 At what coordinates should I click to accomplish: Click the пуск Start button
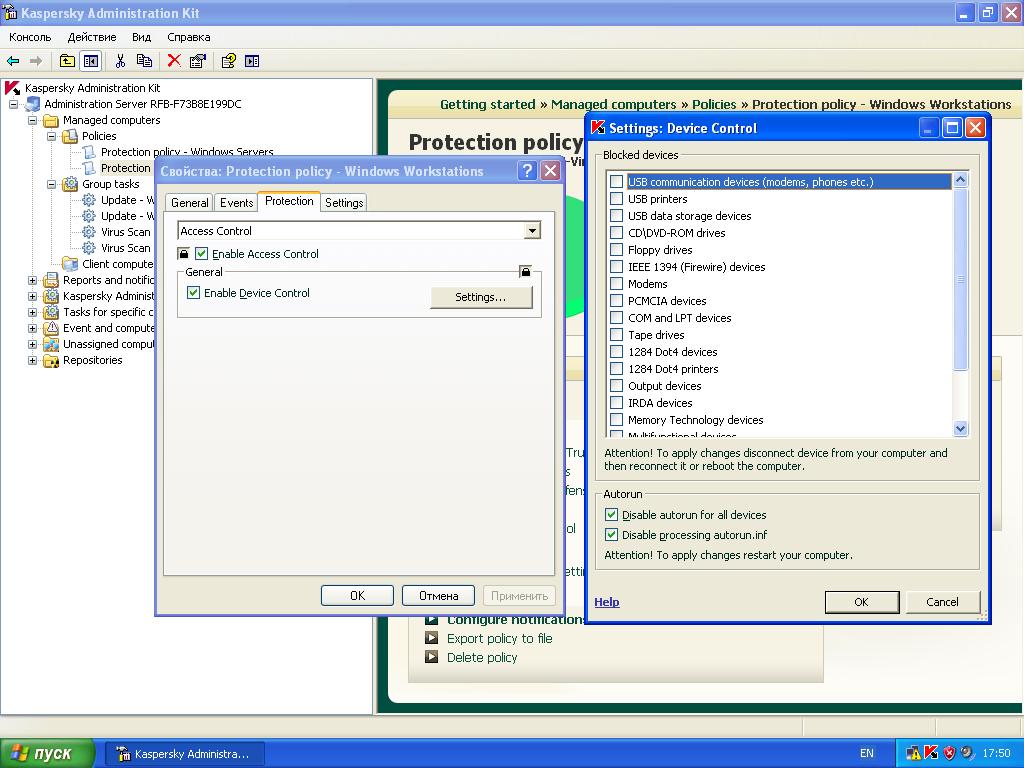[x=47, y=753]
